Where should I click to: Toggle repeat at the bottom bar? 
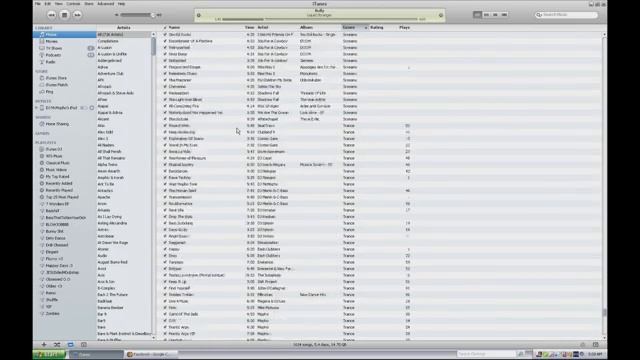coord(70,344)
